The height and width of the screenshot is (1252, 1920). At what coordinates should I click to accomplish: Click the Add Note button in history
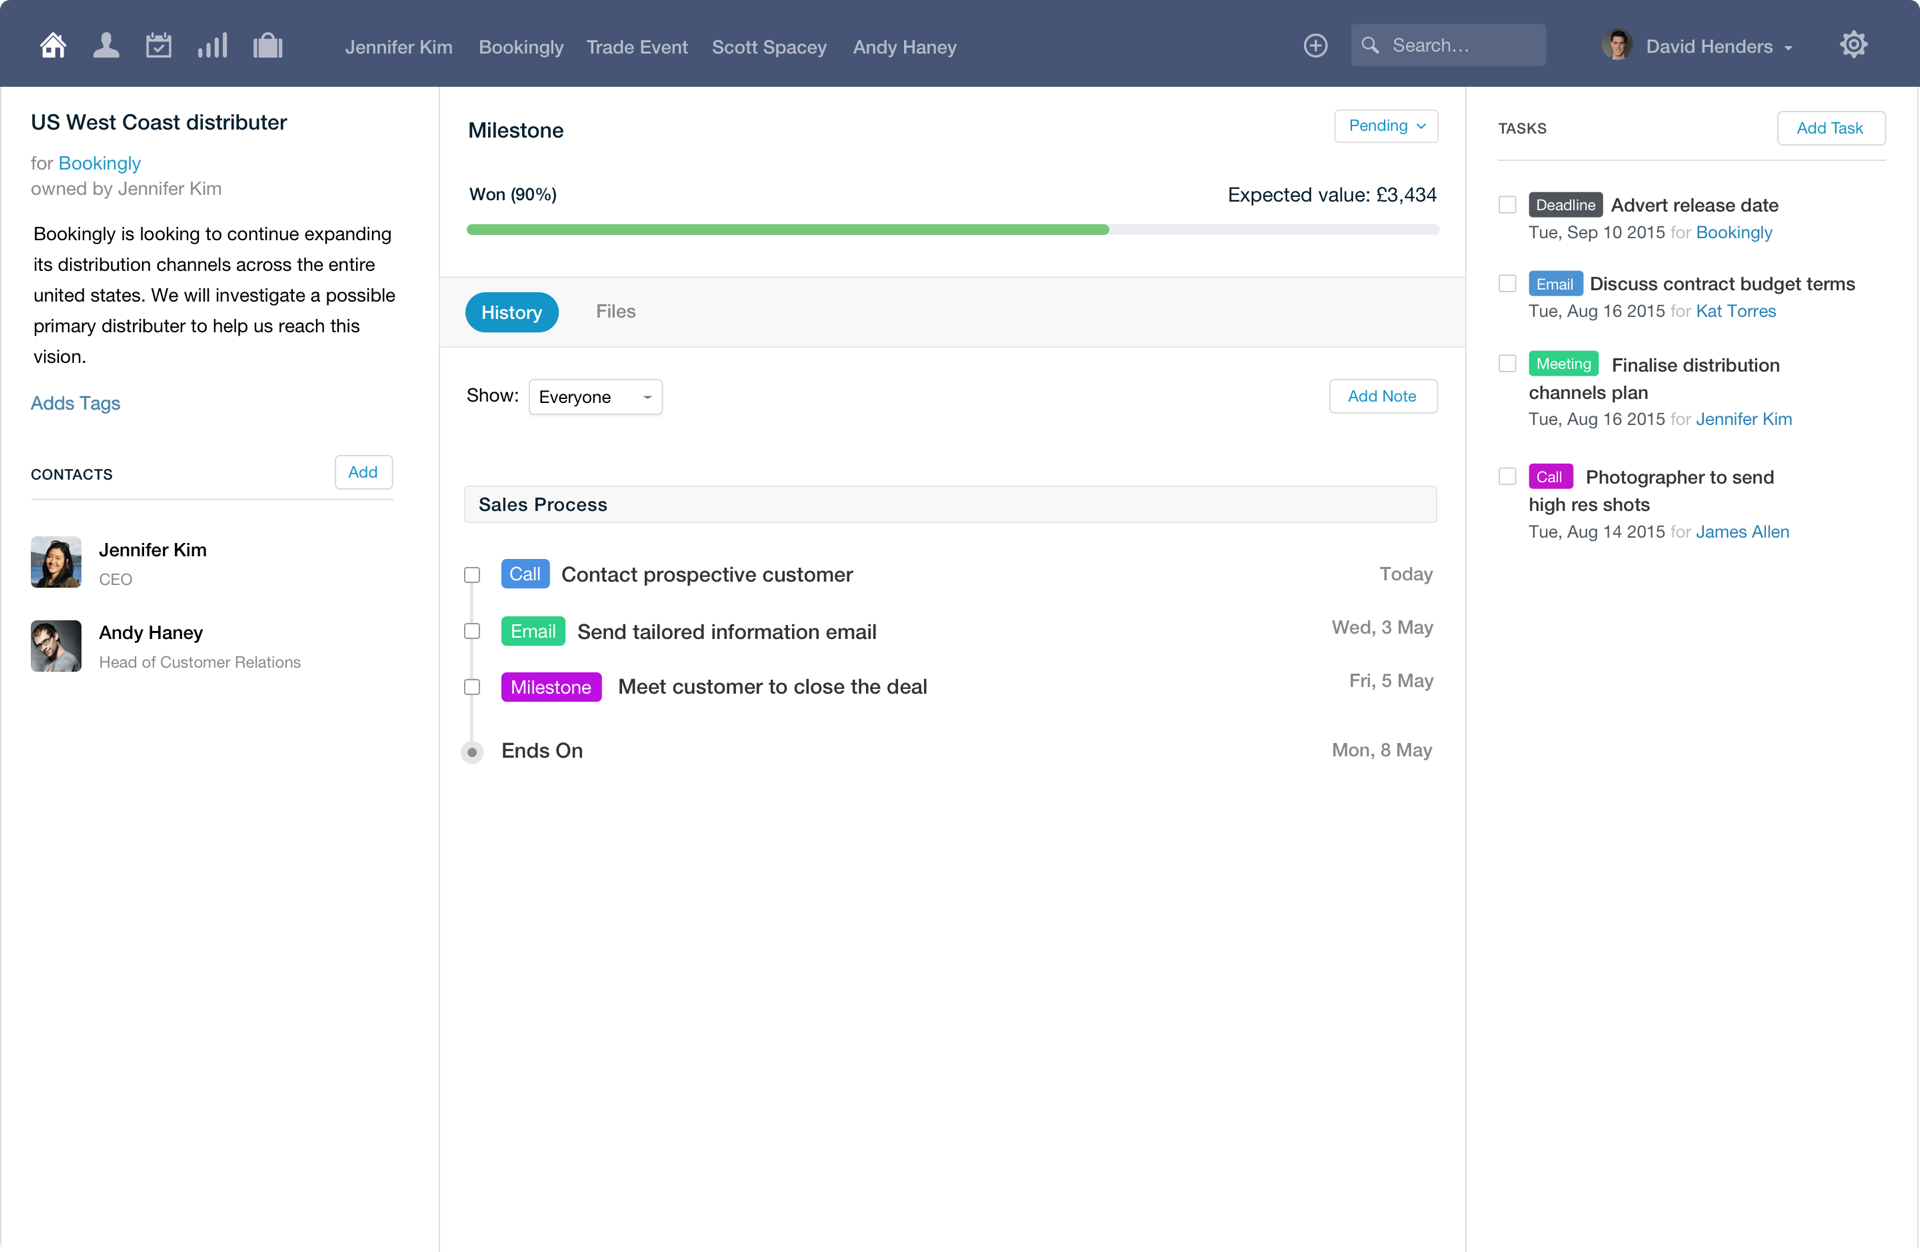1381,396
